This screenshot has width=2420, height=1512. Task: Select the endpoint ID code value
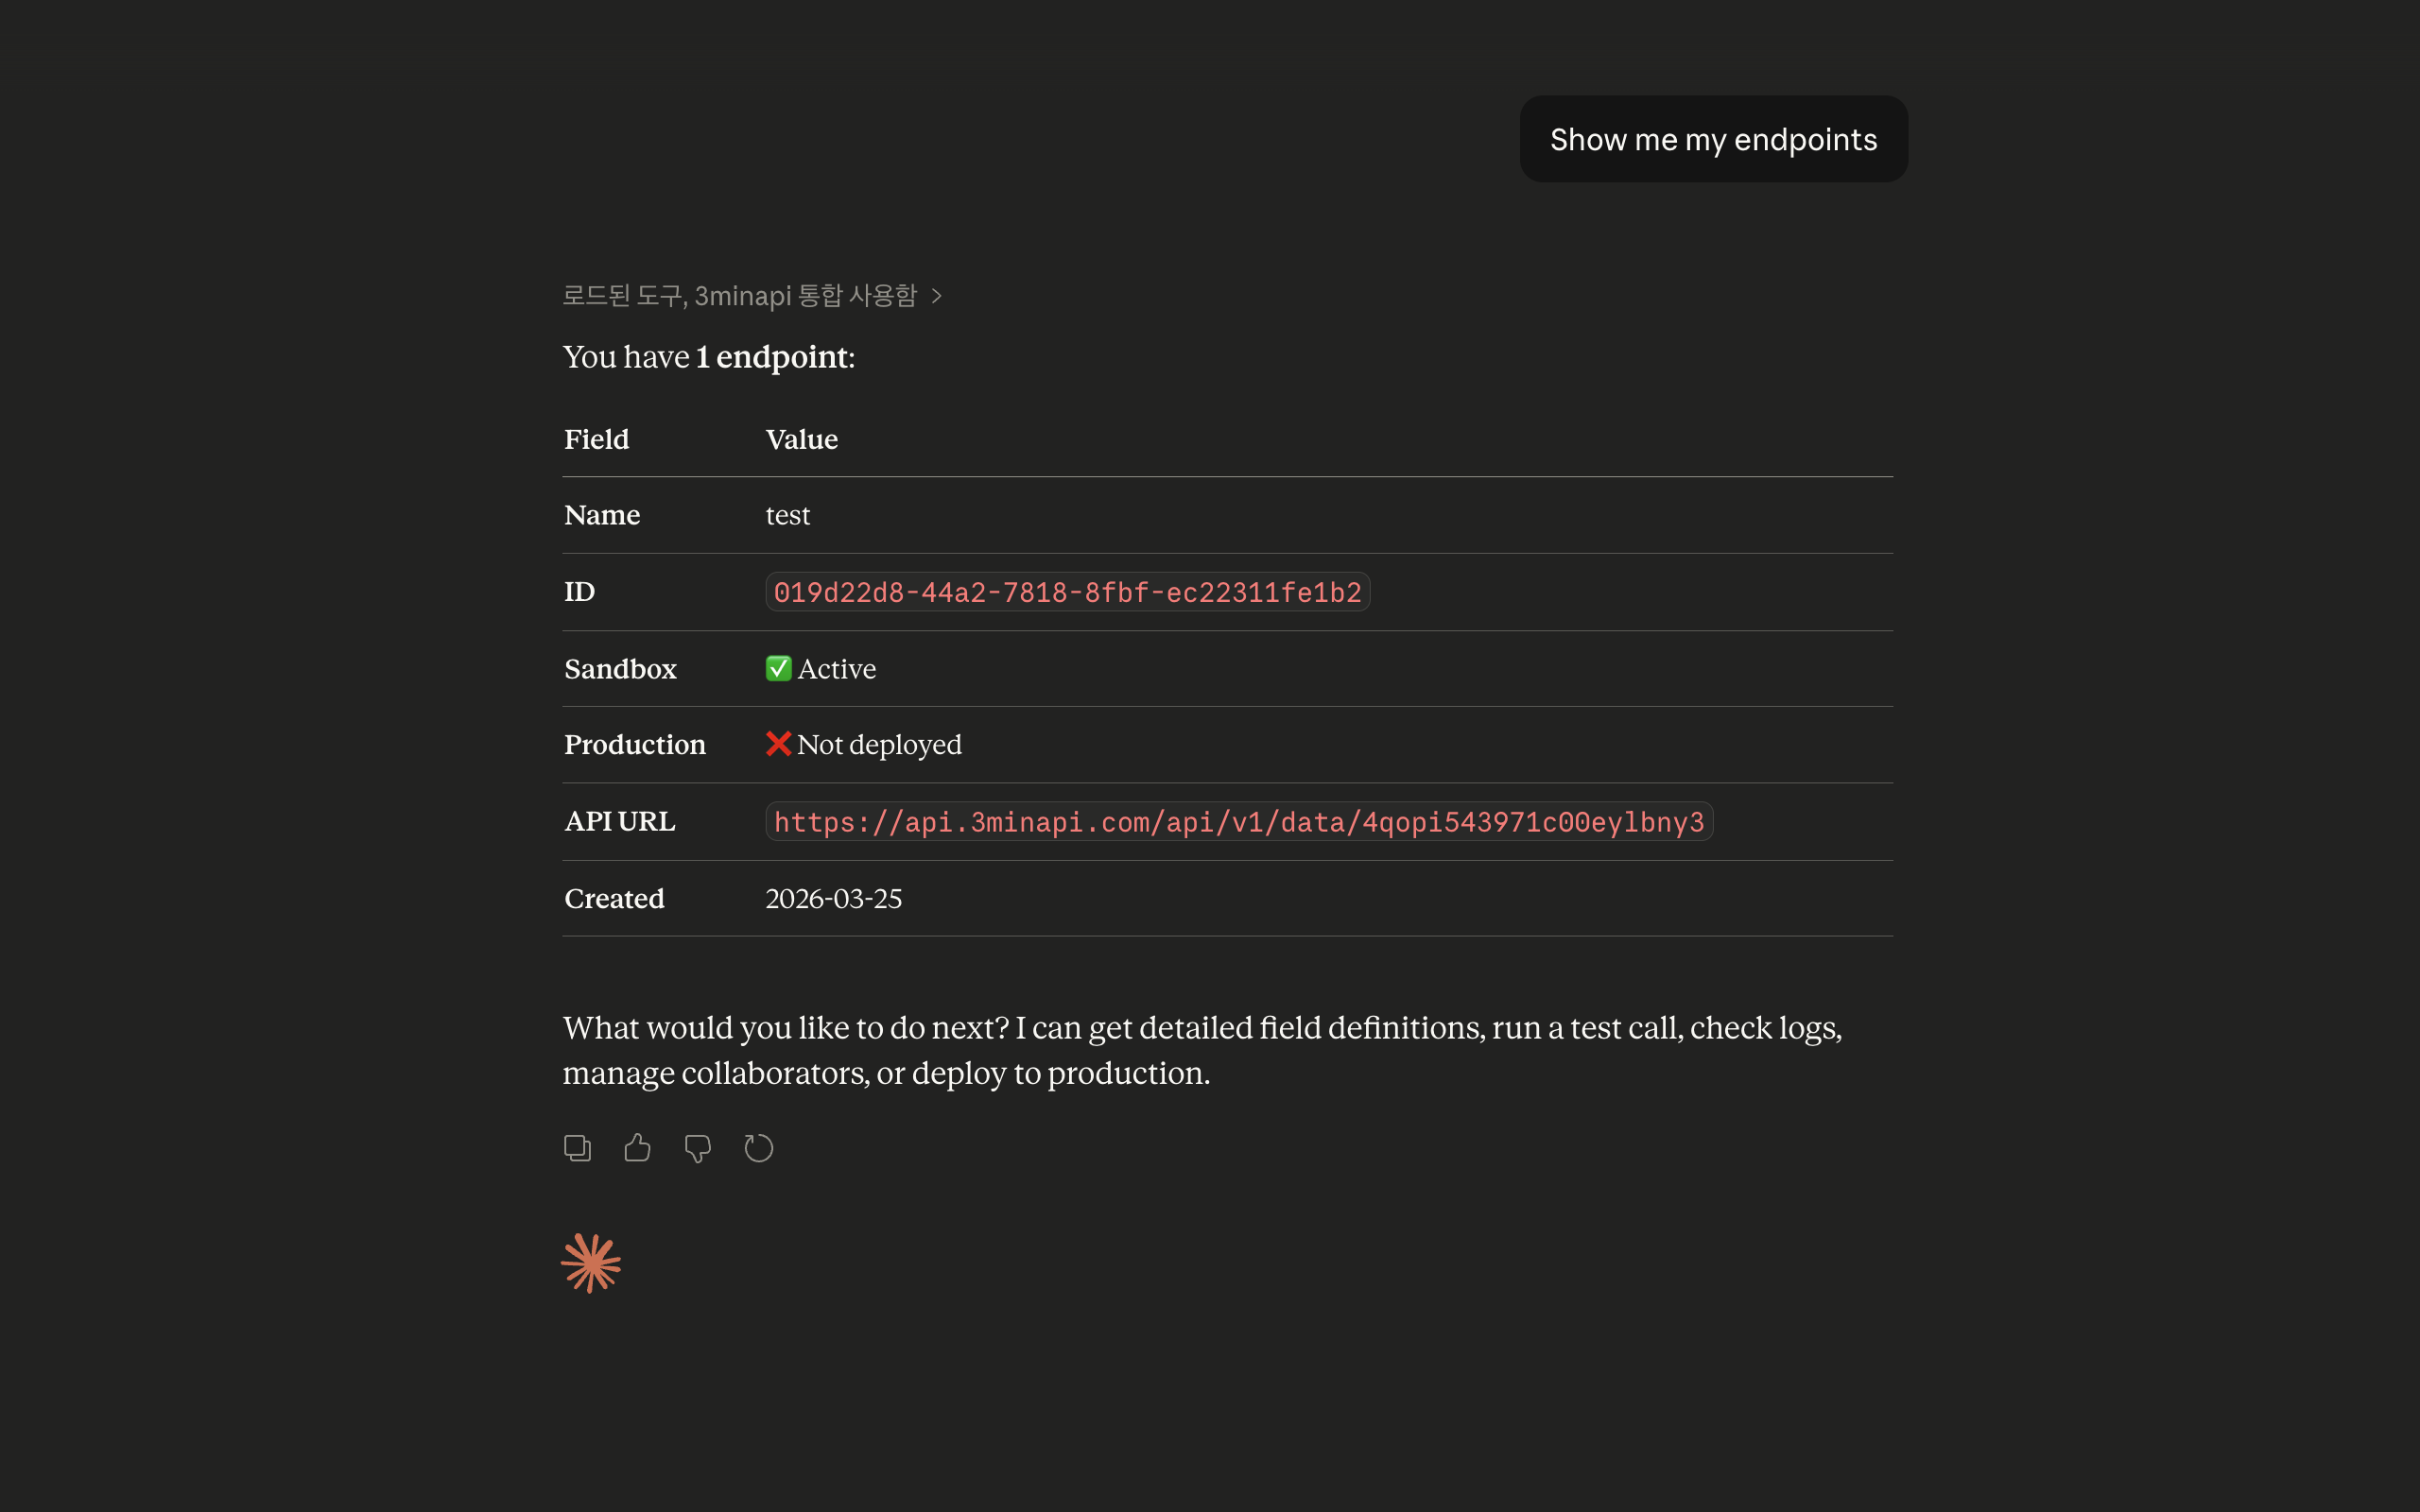(1067, 591)
